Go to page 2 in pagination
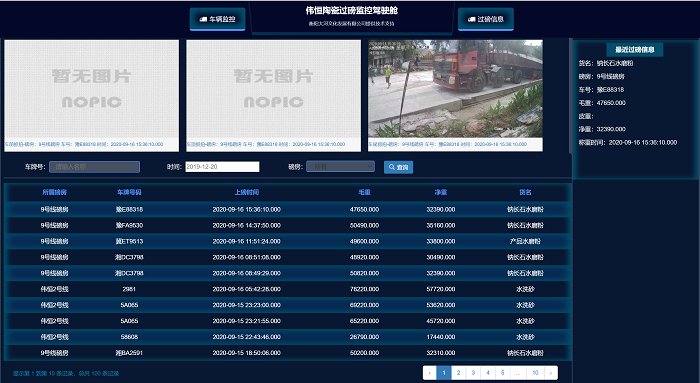700x383 pixels. pyautogui.click(x=458, y=373)
